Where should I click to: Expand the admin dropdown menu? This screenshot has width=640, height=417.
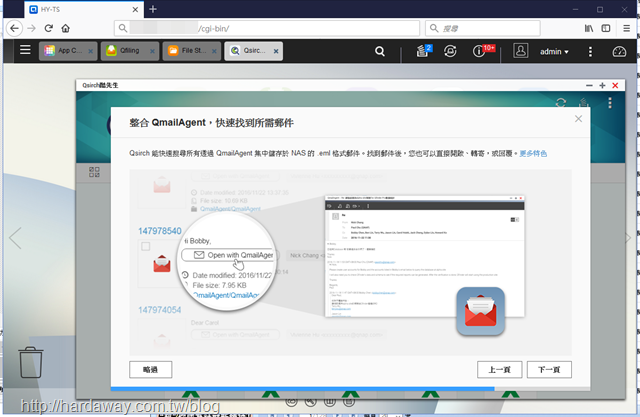click(x=554, y=52)
